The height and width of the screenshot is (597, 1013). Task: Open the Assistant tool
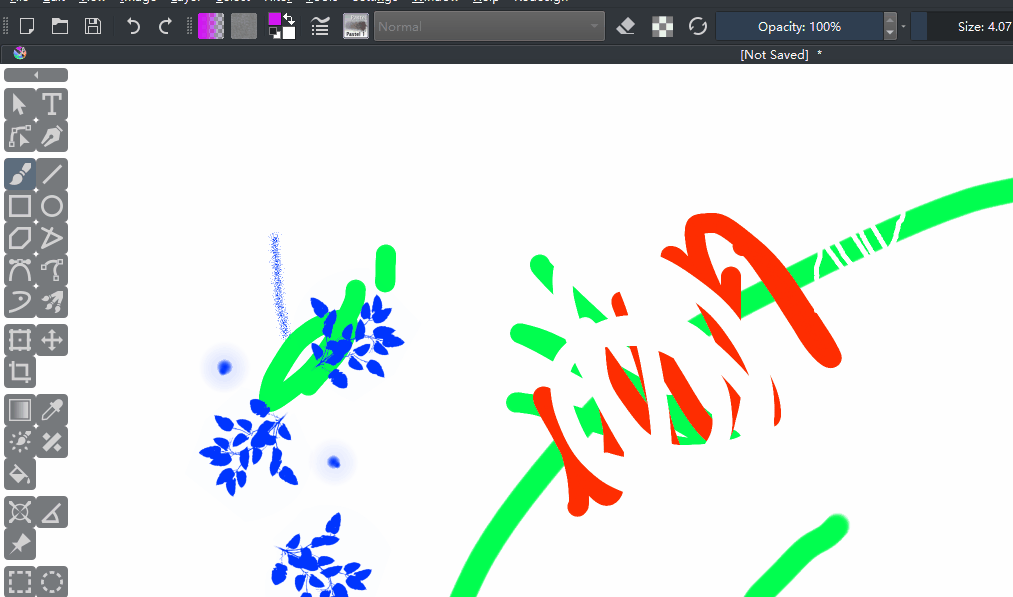click(x=19, y=512)
